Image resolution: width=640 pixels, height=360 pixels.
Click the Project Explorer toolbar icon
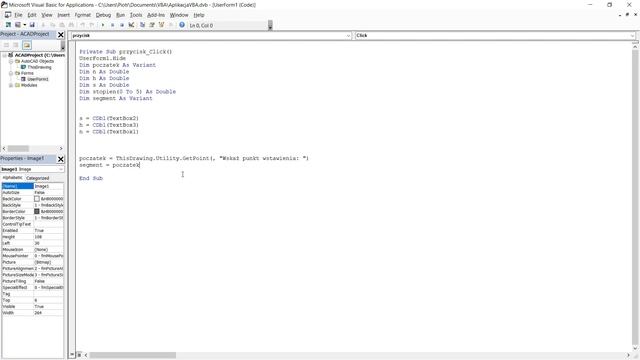[142, 25]
